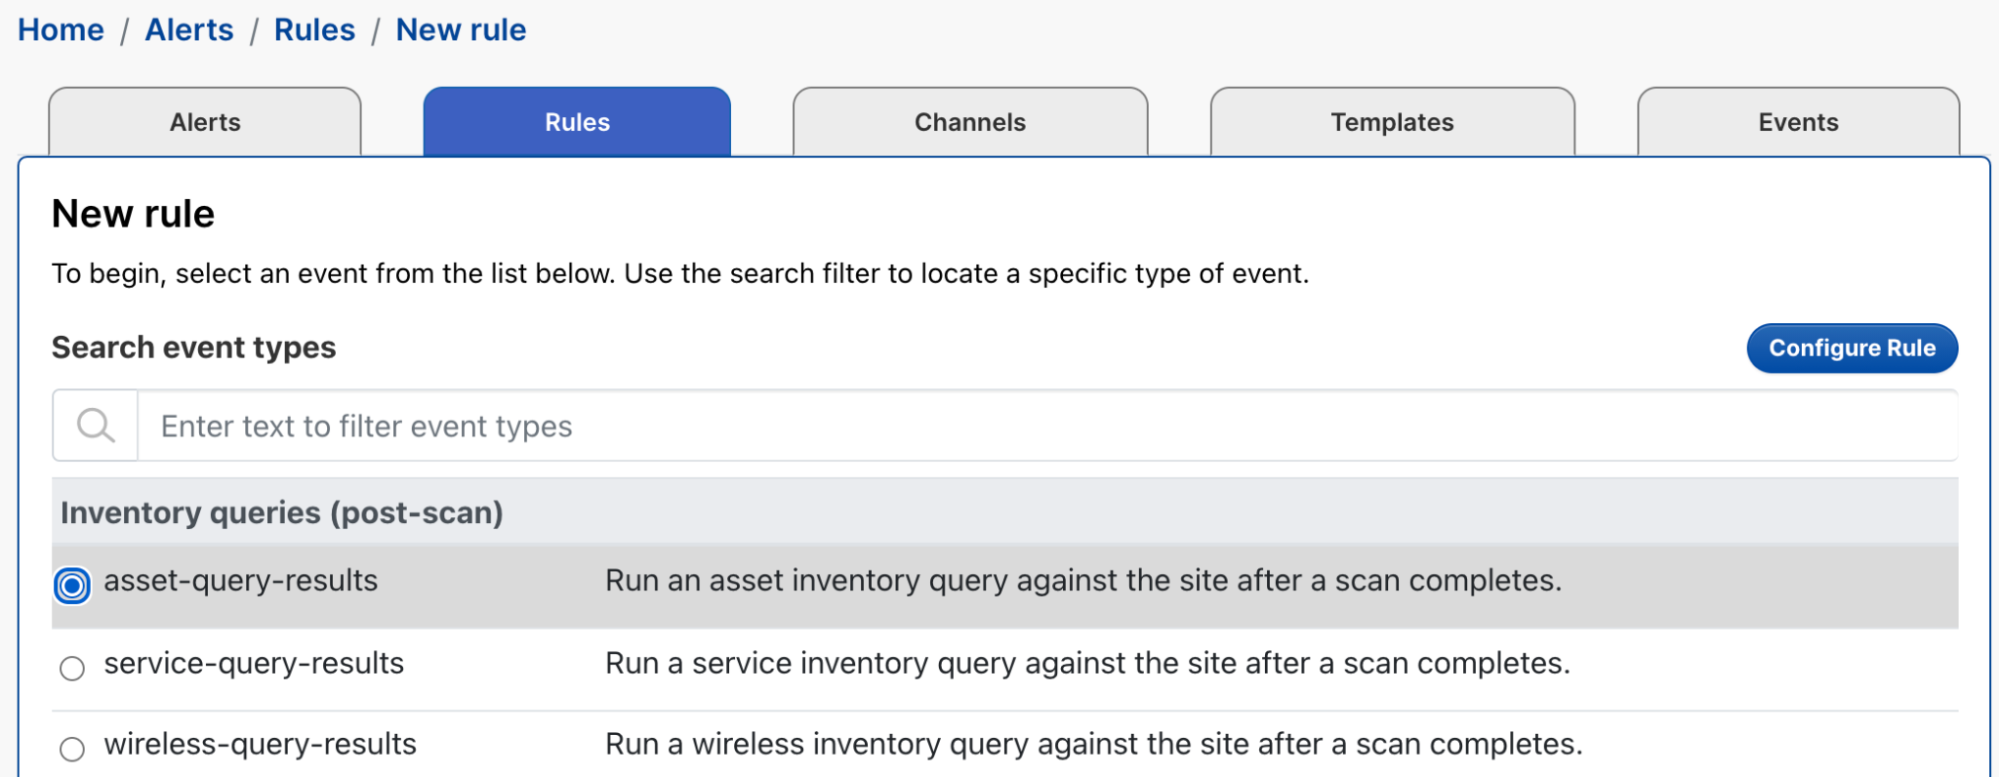Viewport: 1999px width, 777px height.
Task: Click 'Run an asset inventory query' description
Action: pos(1084,581)
